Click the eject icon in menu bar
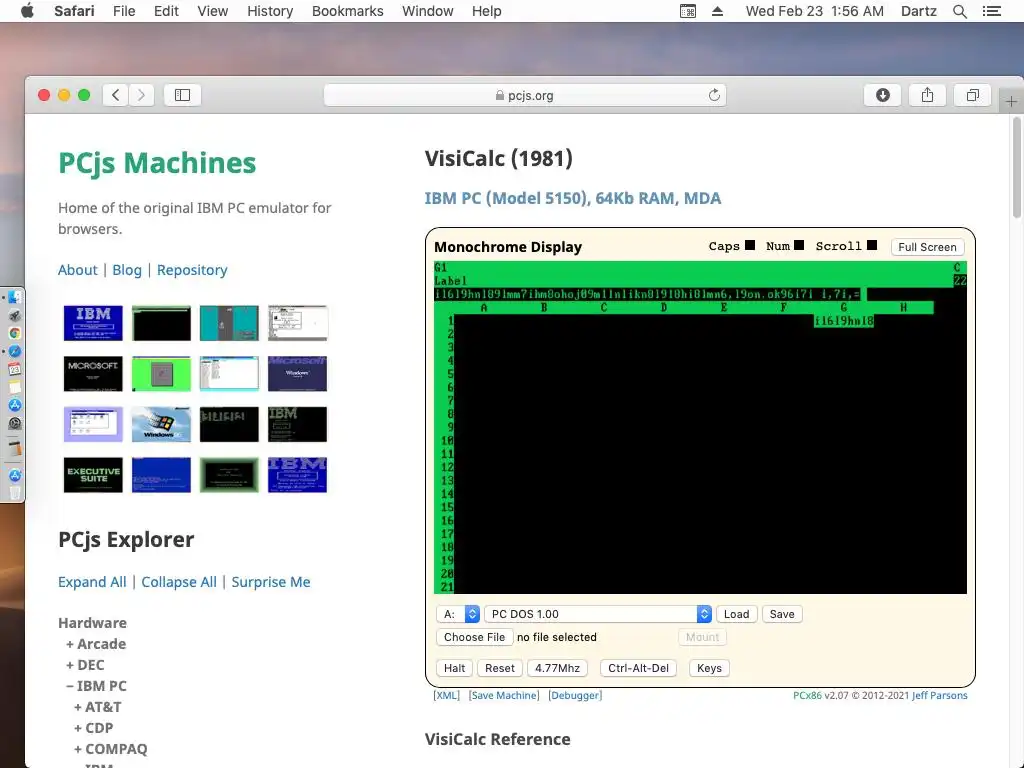Image resolution: width=1024 pixels, height=768 pixels. coord(717,11)
